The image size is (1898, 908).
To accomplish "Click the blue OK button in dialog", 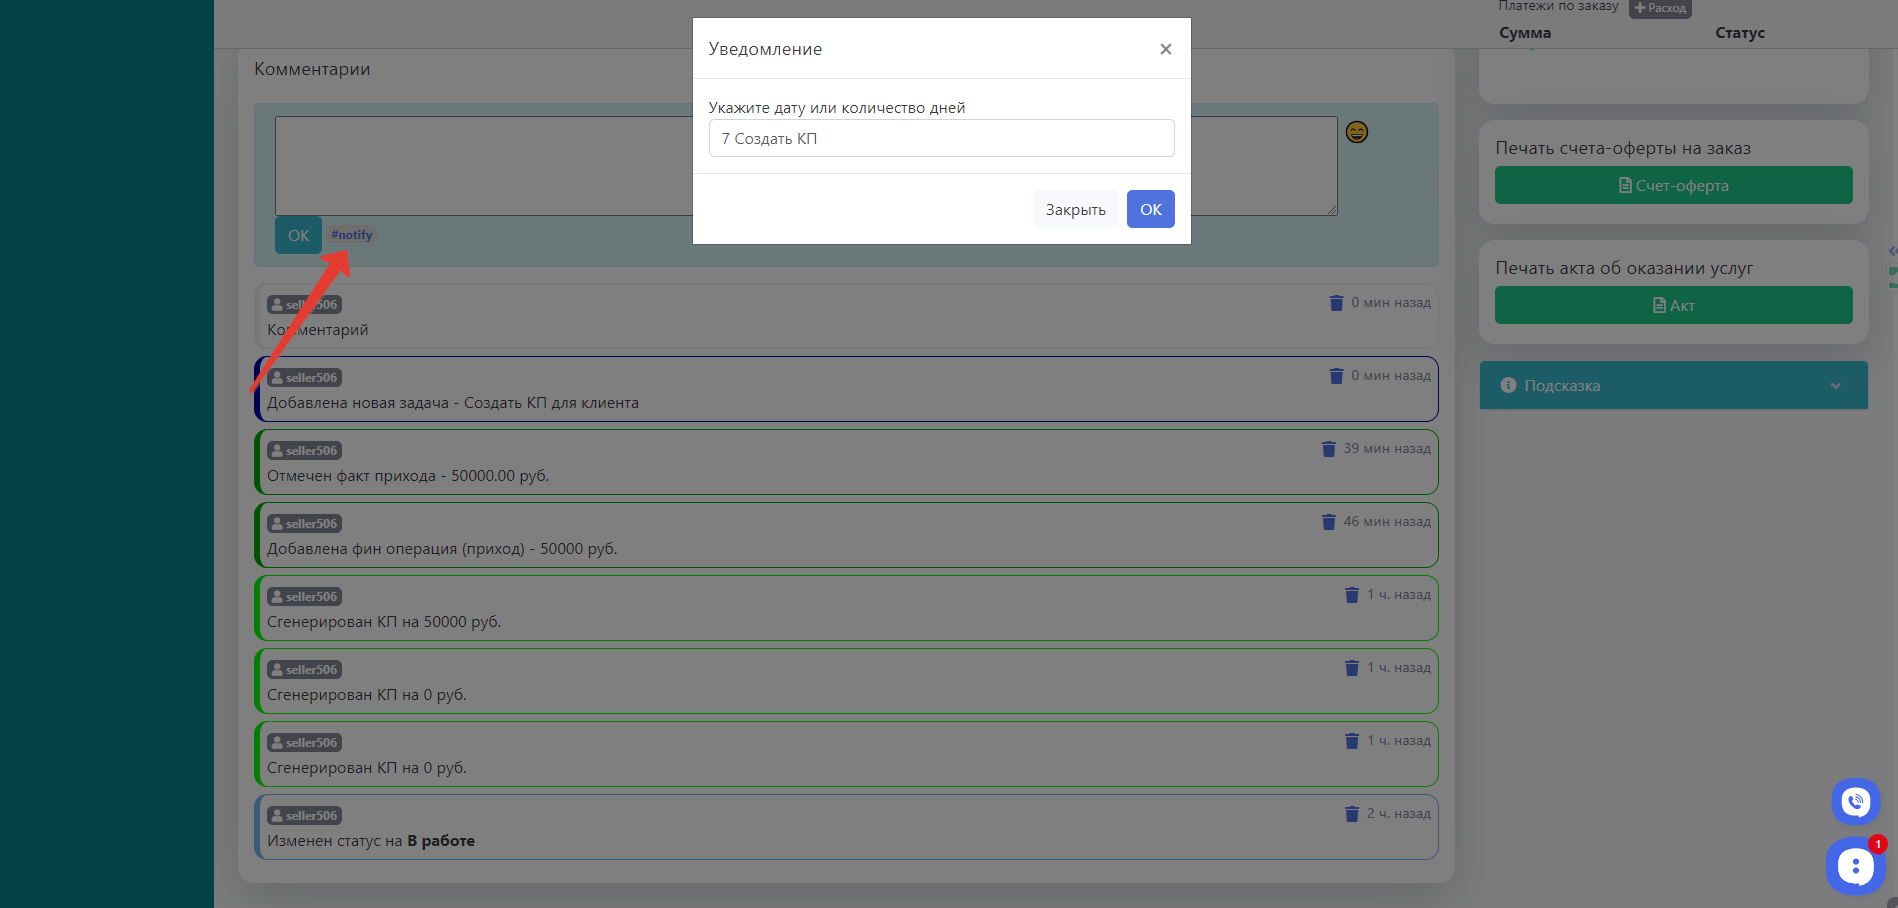I will pyautogui.click(x=1150, y=209).
